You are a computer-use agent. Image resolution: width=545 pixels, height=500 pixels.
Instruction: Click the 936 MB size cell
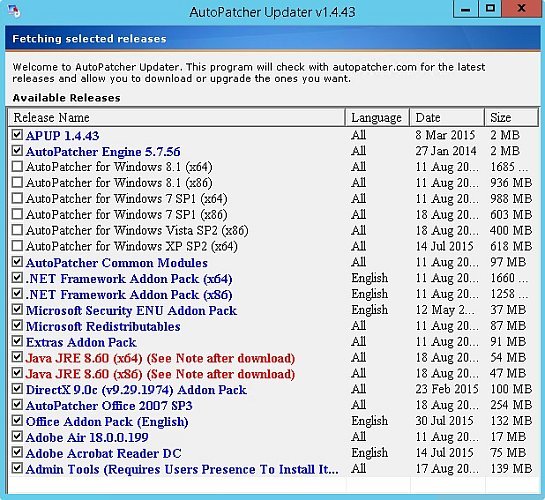[511, 182]
